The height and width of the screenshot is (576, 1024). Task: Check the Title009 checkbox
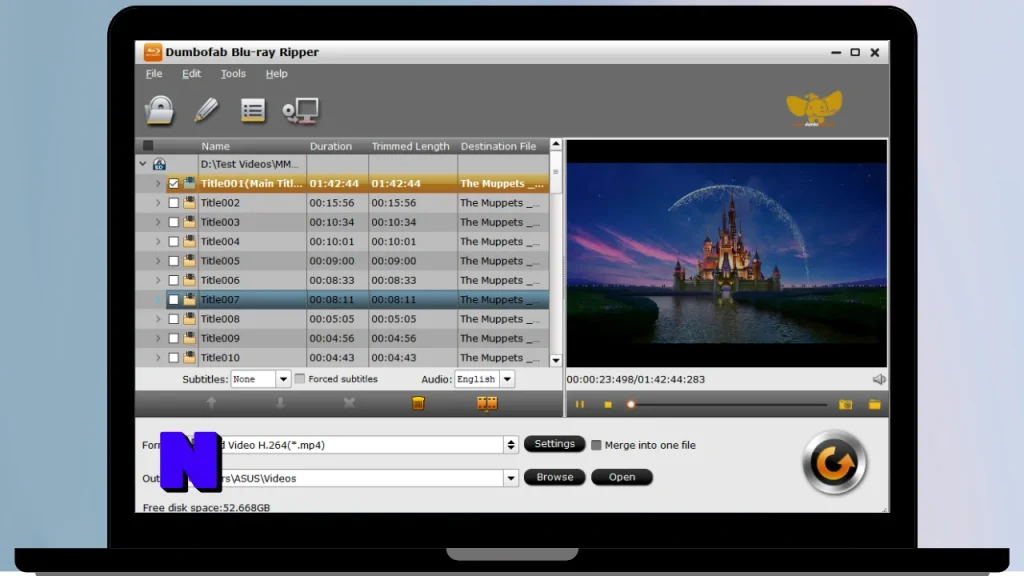point(173,338)
